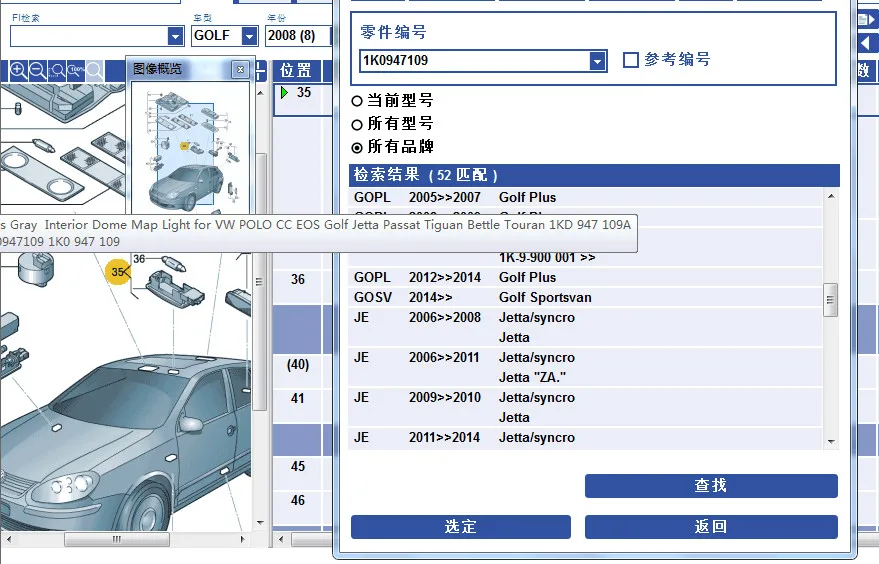Image resolution: width=879 pixels, height=564 pixels.
Task: Click the callout number 36 in diagram
Action: coord(139,259)
